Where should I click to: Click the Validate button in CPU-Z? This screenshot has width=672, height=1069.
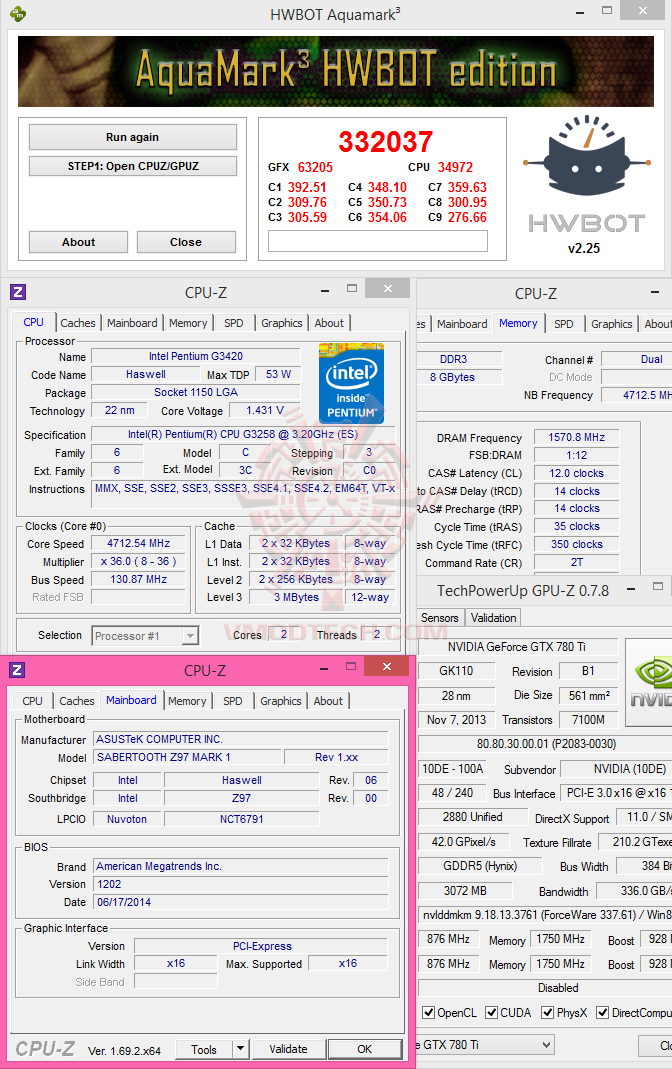tap(288, 1049)
